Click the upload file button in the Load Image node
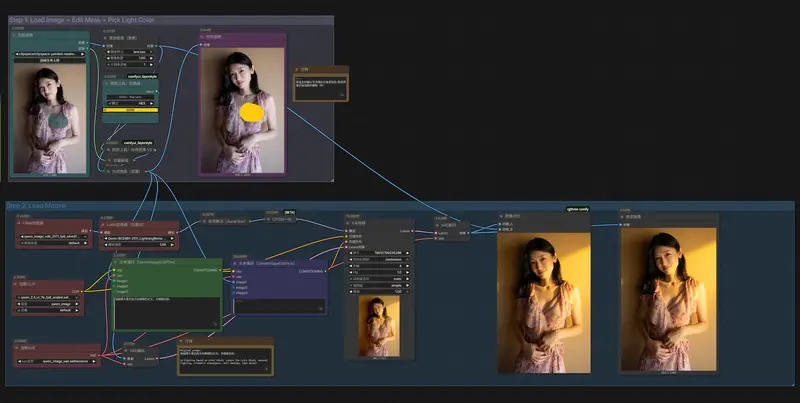 [49, 60]
